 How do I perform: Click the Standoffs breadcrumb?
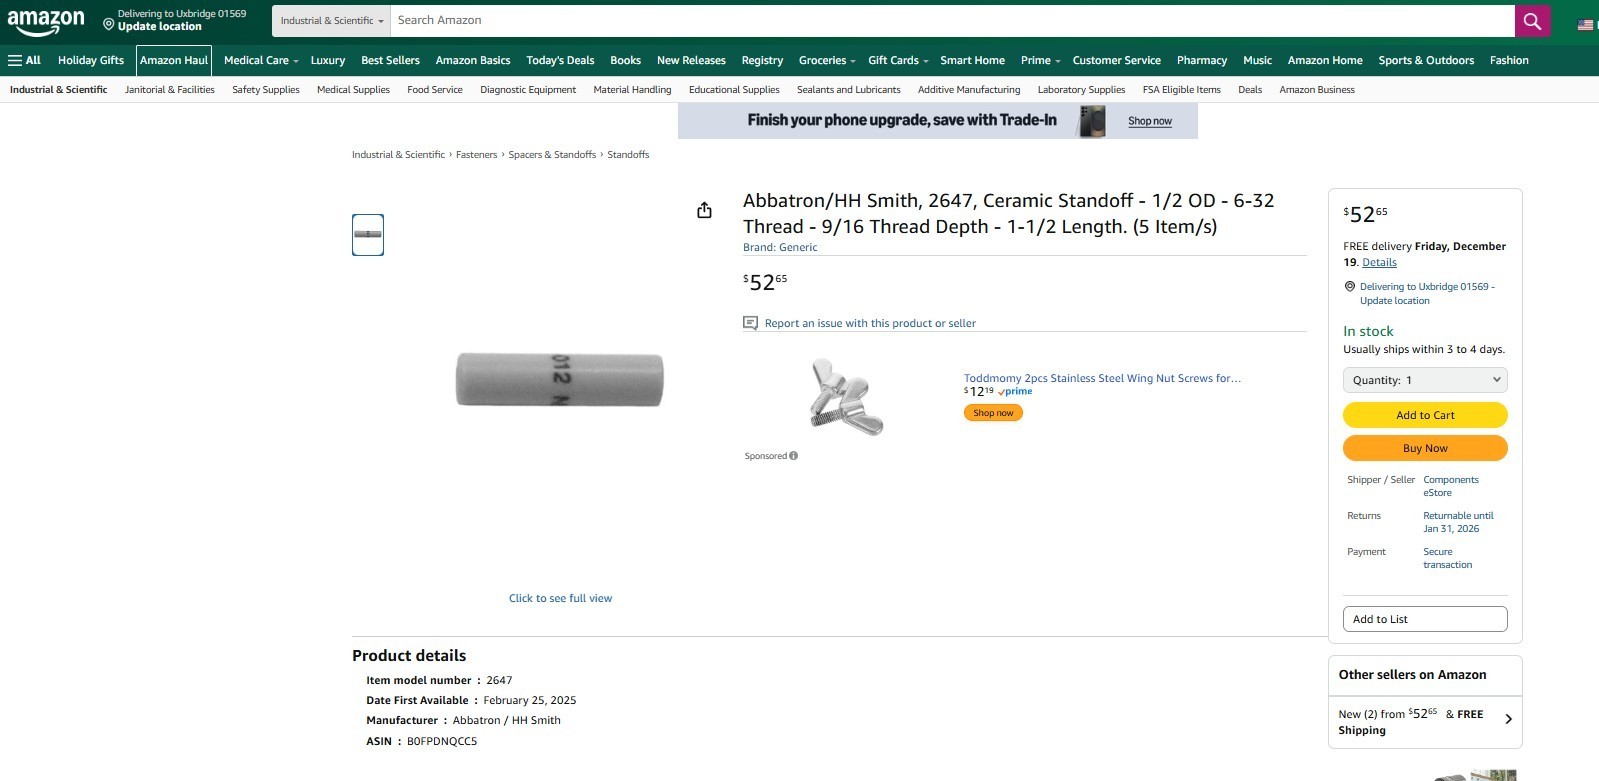(628, 155)
